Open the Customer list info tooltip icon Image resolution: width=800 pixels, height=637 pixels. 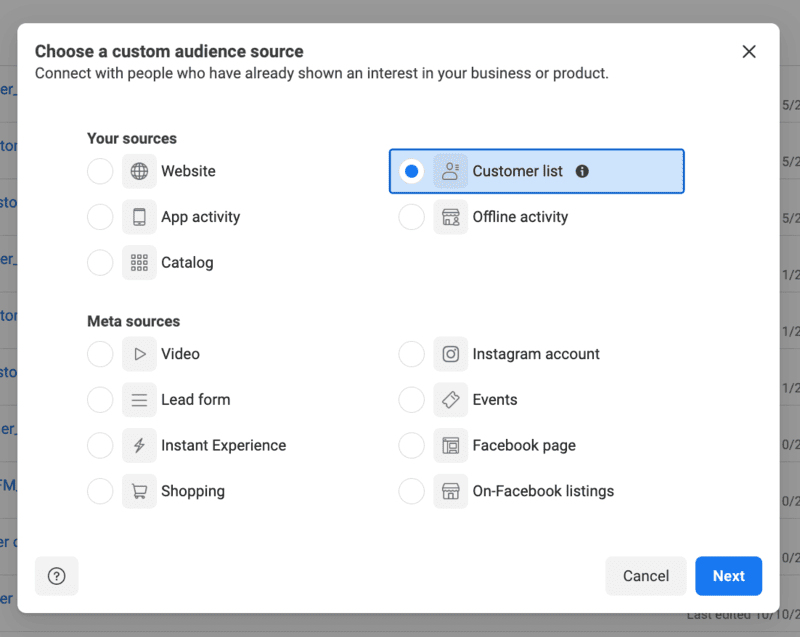(582, 171)
